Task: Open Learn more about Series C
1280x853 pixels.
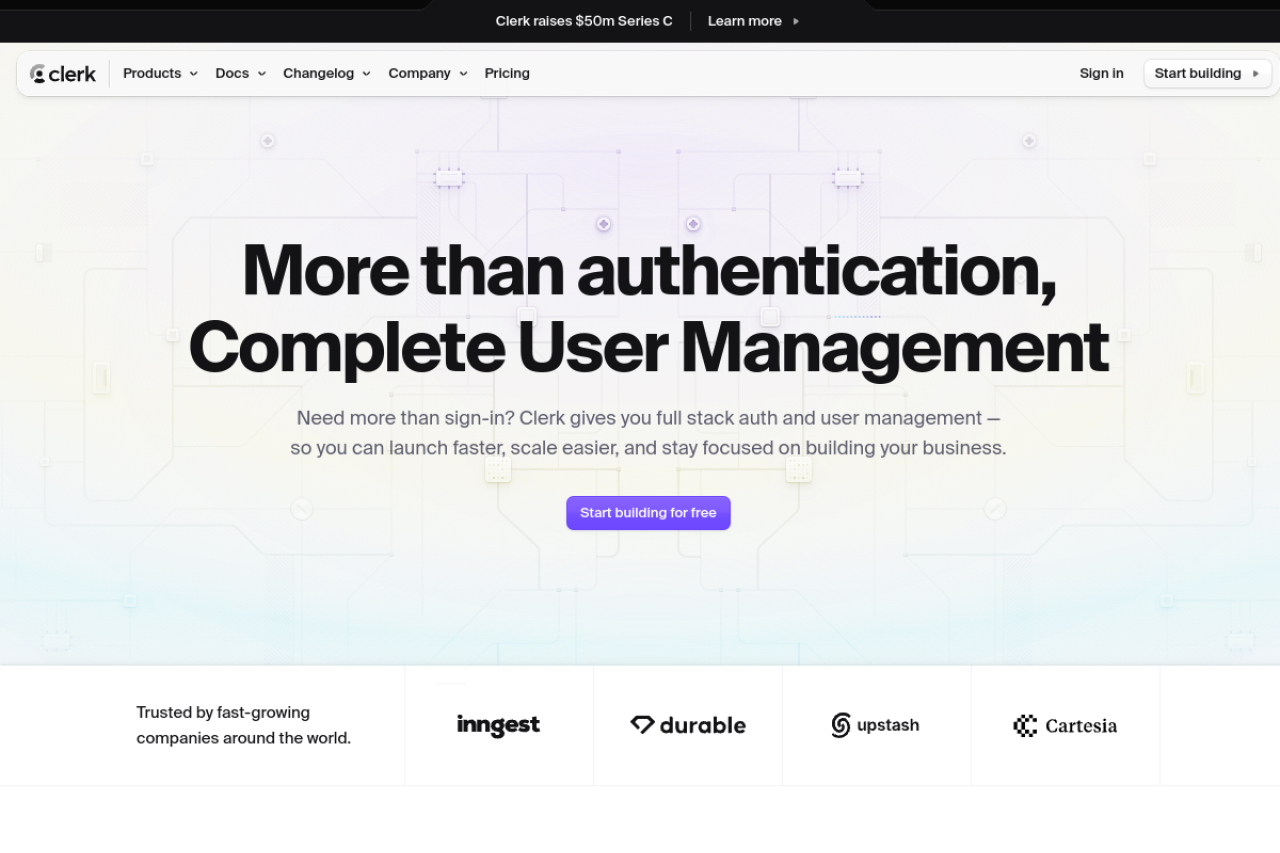Action: click(745, 21)
